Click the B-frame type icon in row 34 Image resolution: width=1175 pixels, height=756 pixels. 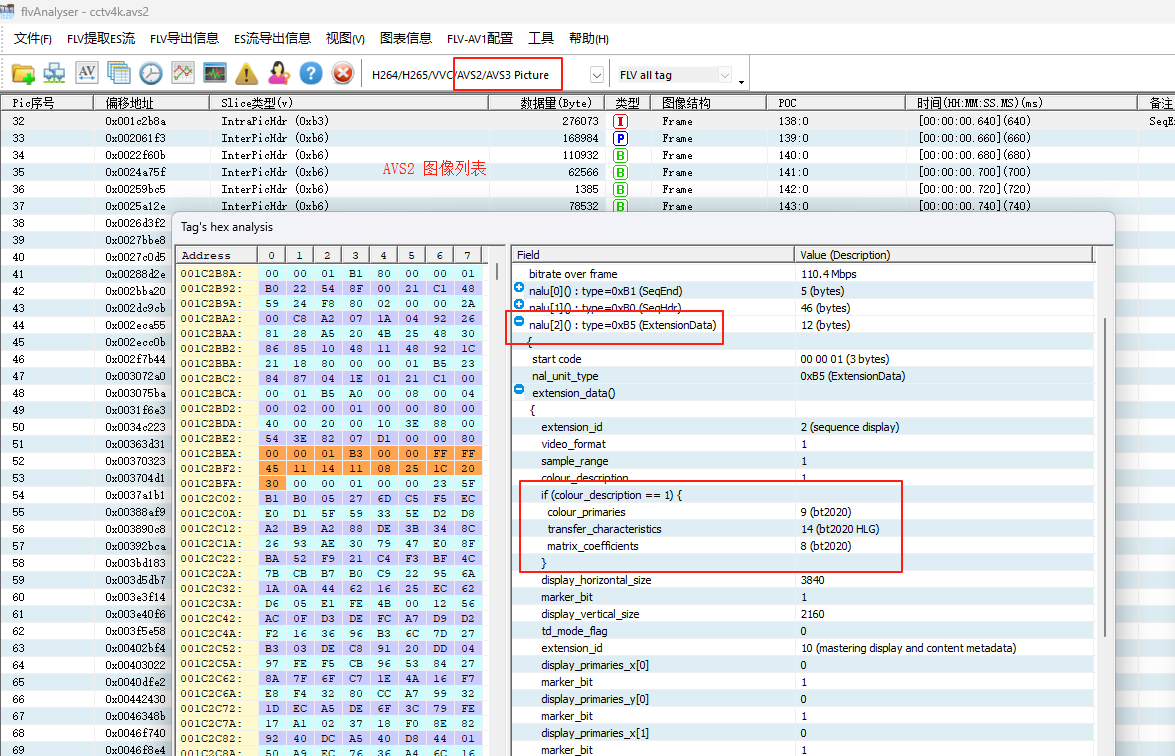620,156
